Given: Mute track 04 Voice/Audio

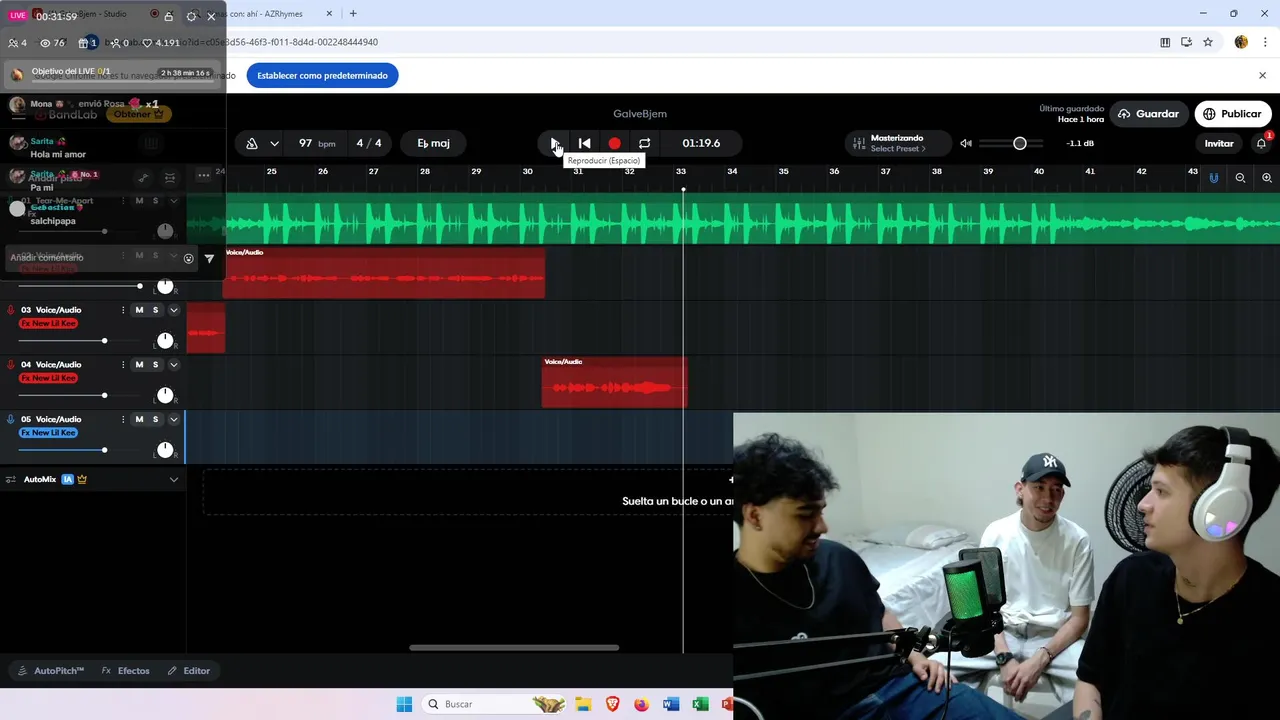Looking at the screenshot, I should [139, 364].
